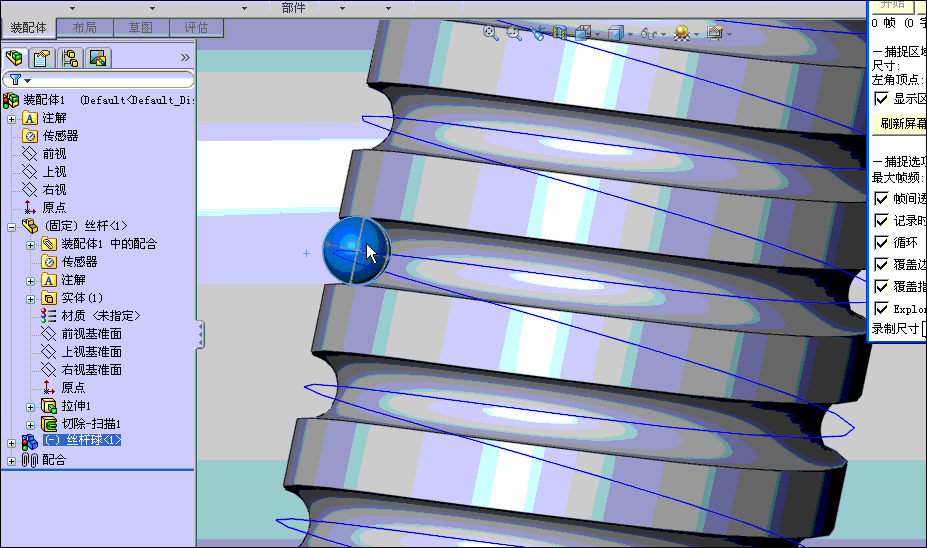This screenshot has height=548, width=927.
Task: Toggle the 记录时 checkbox
Action: (881, 221)
